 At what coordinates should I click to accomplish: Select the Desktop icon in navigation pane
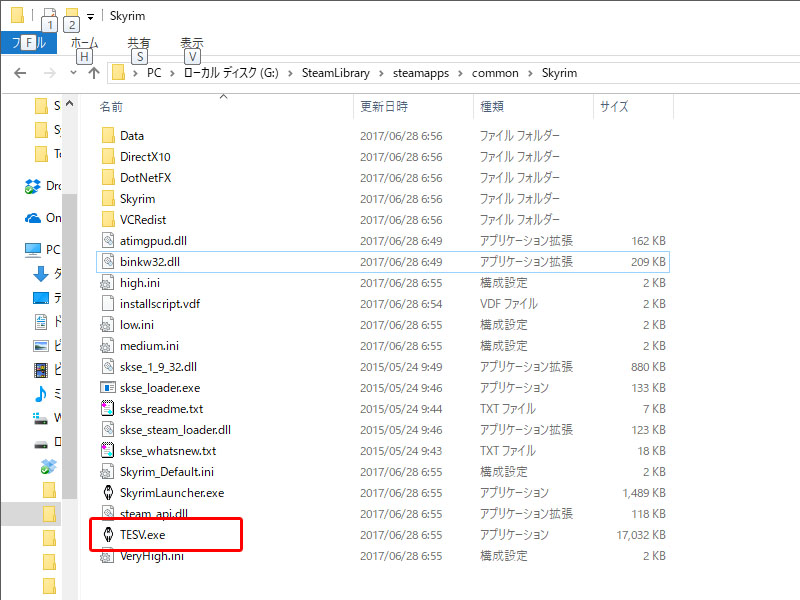41,297
